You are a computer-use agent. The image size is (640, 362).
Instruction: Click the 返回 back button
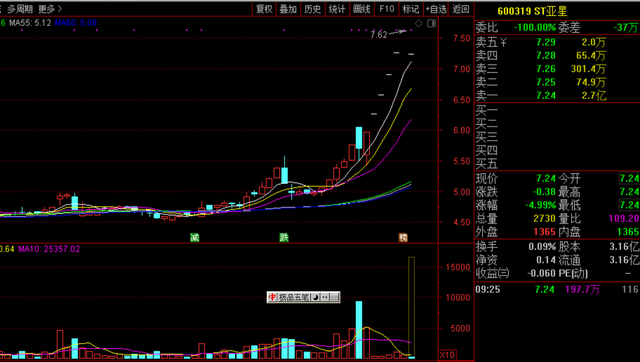pos(461,9)
